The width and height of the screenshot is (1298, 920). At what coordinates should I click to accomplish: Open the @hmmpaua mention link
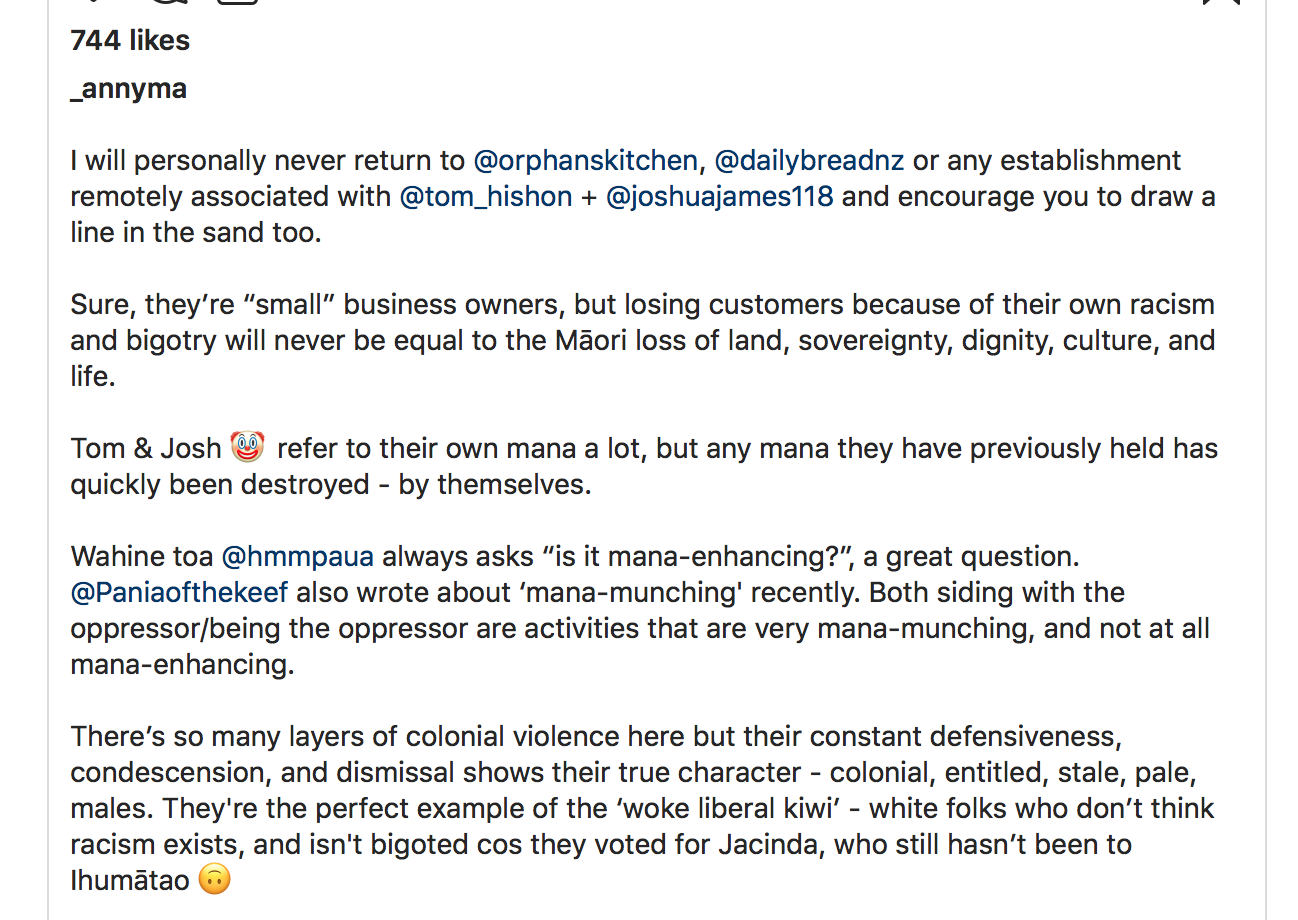[297, 557]
